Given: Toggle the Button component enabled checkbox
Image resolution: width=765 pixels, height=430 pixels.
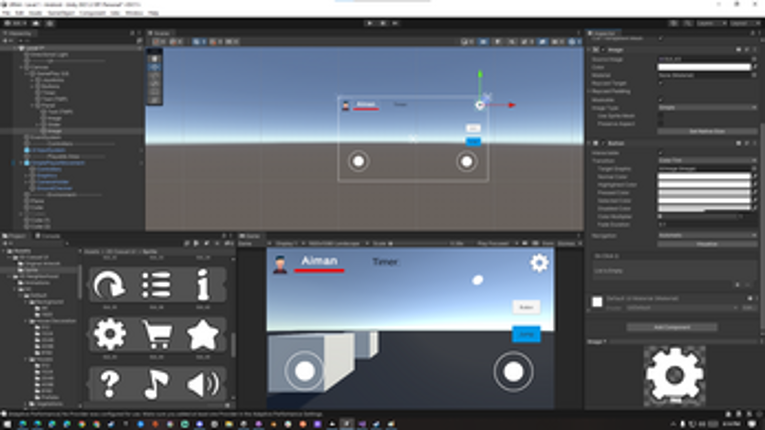Looking at the screenshot, I should (603, 143).
